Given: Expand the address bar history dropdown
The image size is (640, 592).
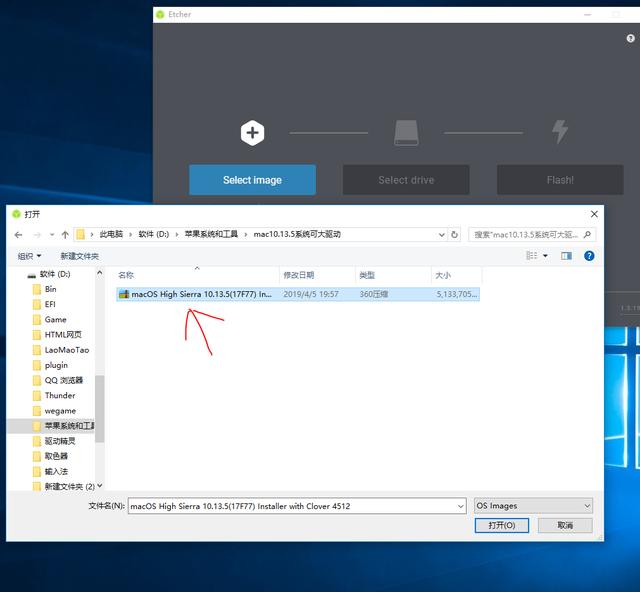Looking at the screenshot, I should (x=441, y=235).
